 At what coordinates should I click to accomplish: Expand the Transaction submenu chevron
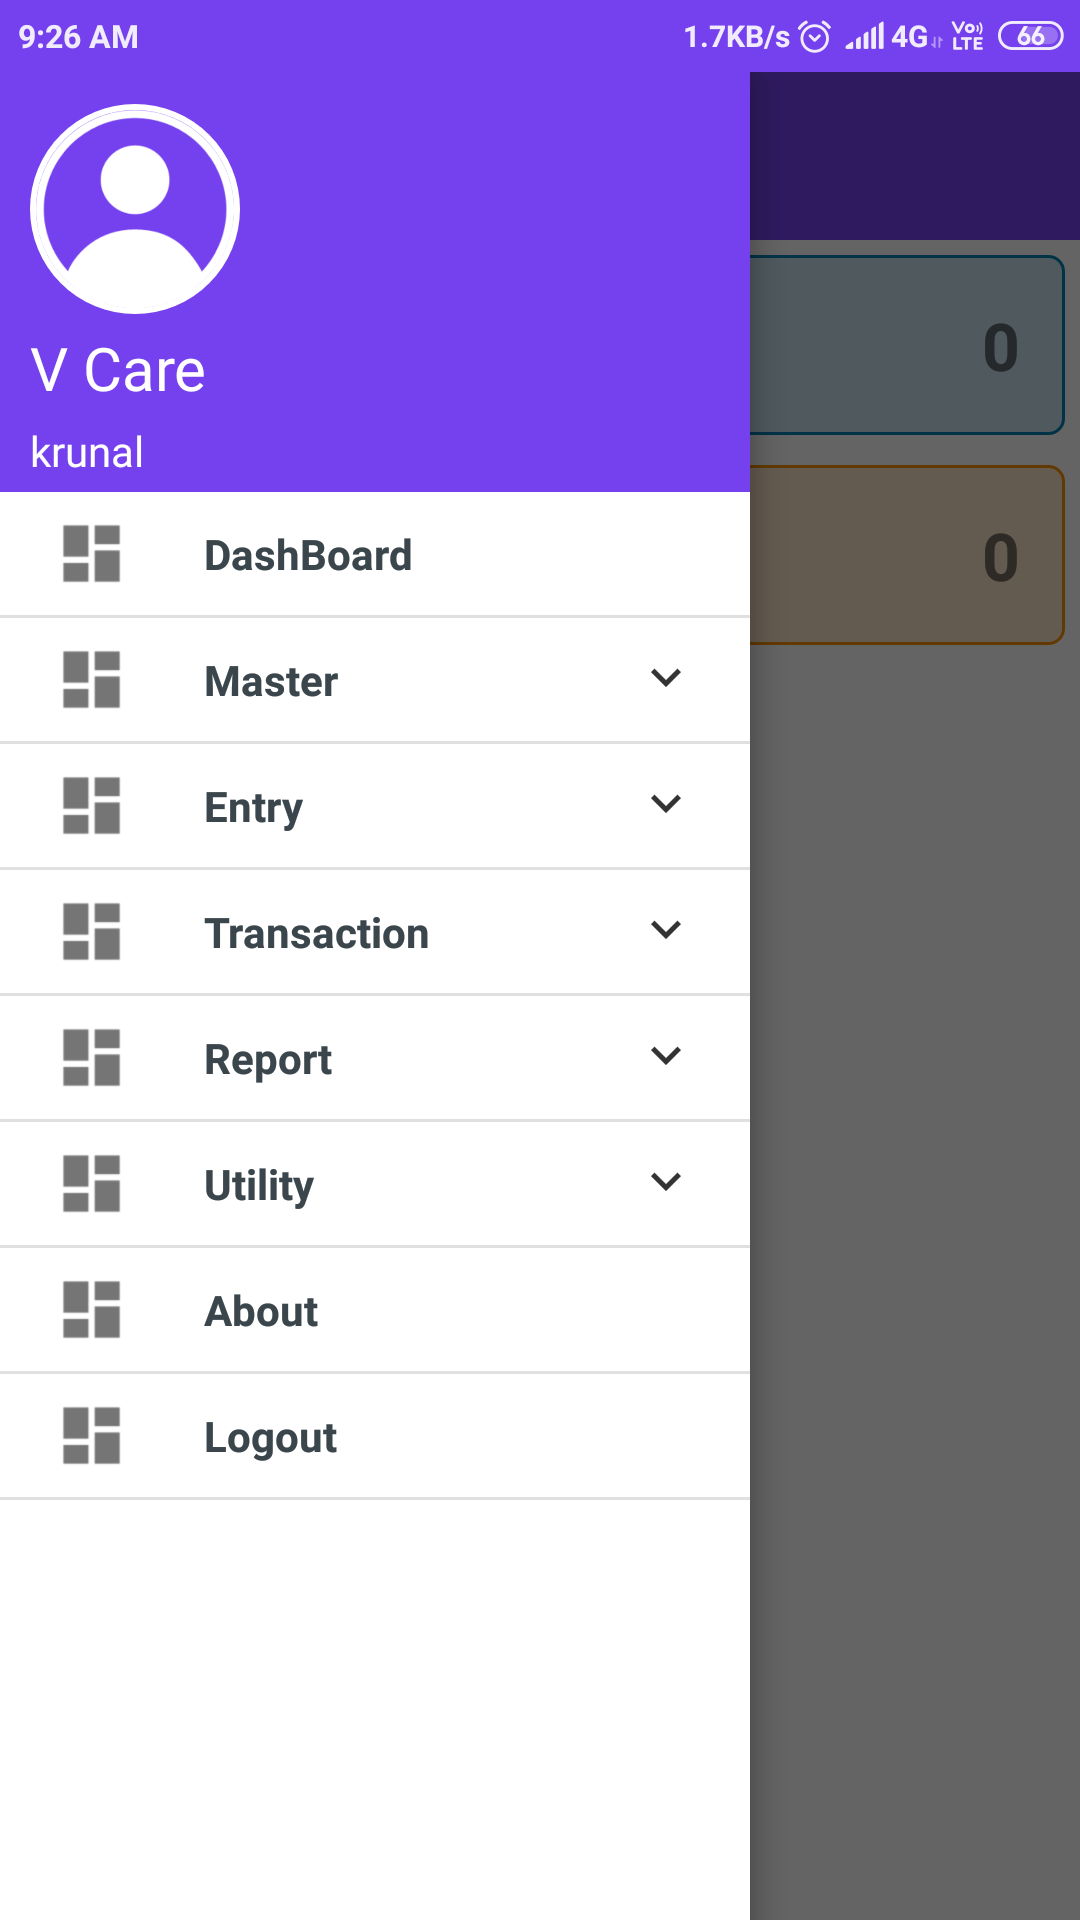coord(666,930)
